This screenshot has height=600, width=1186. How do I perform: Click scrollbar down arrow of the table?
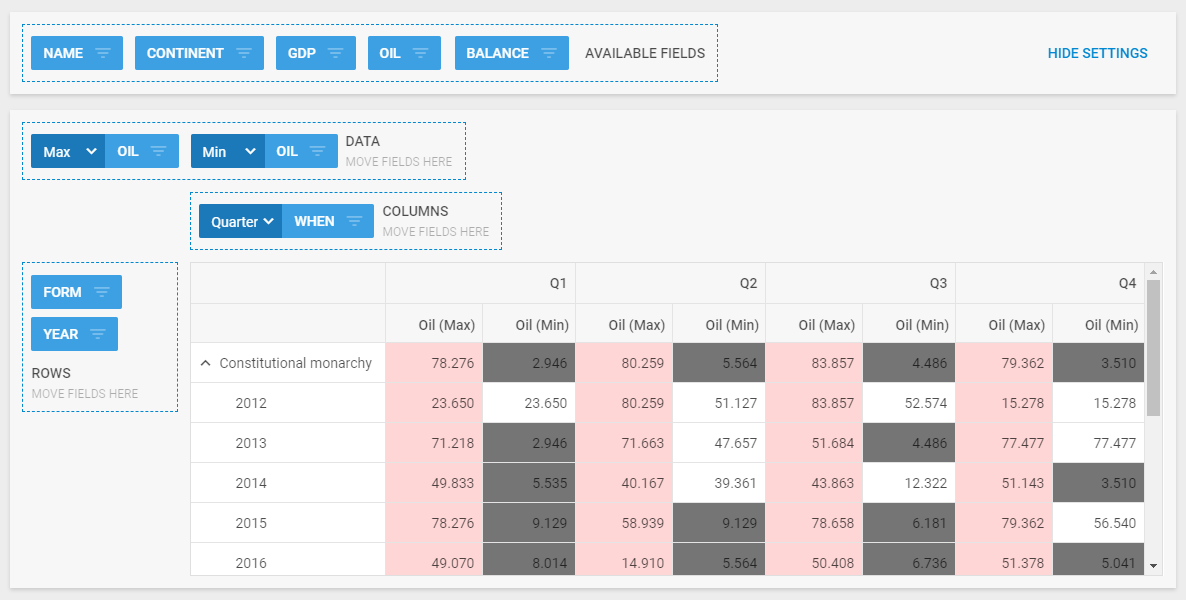(x=1153, y=566)
